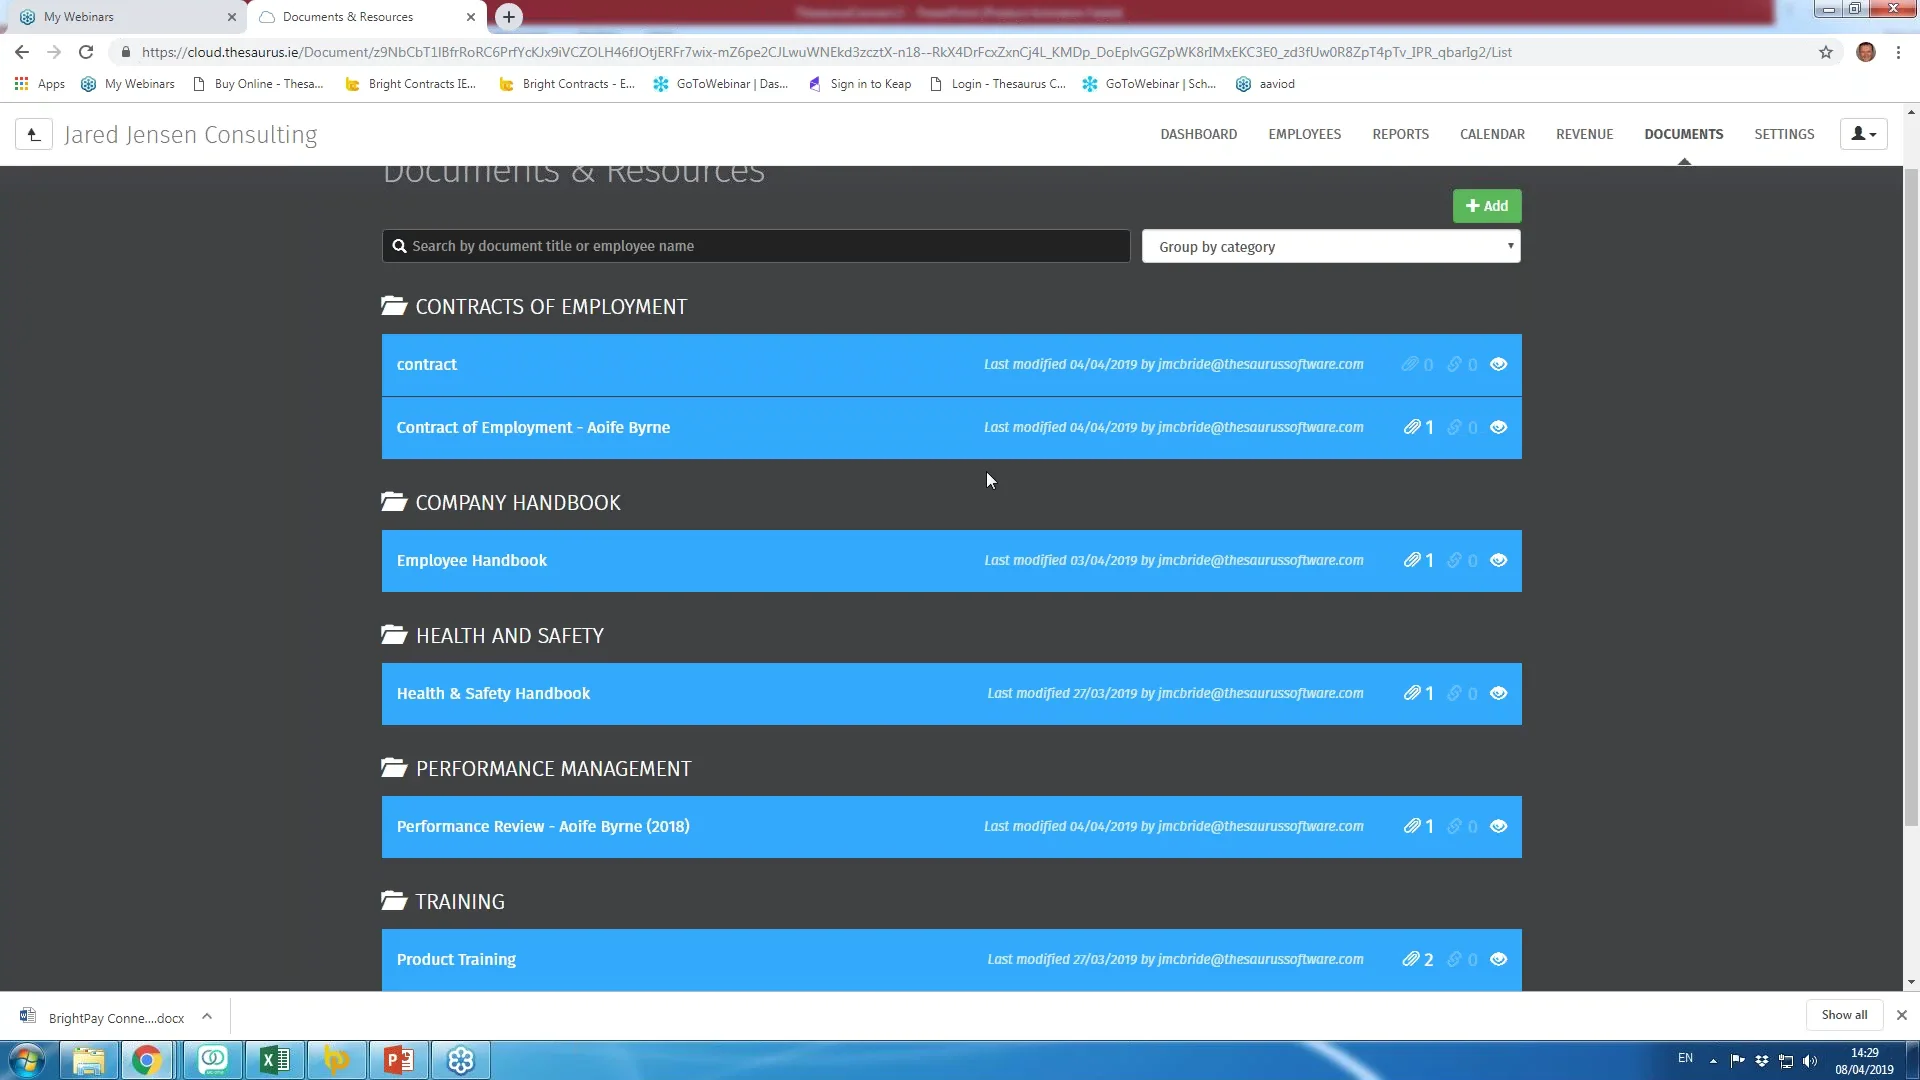Screen dimensions: 1920x1080
Task: Click link icon on Contract of Employment - Aoife Byrne row
Action: (x=1454, y=428)
